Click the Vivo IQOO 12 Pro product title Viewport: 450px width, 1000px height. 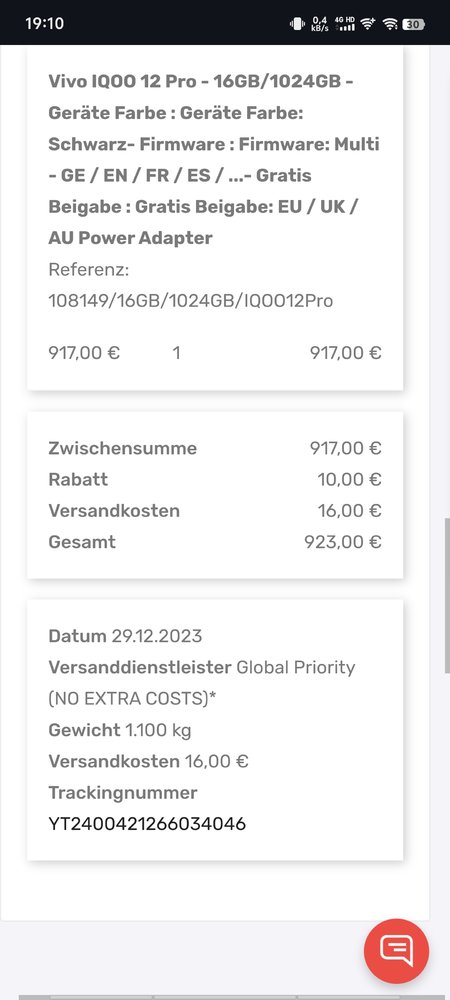click(214, 159)
